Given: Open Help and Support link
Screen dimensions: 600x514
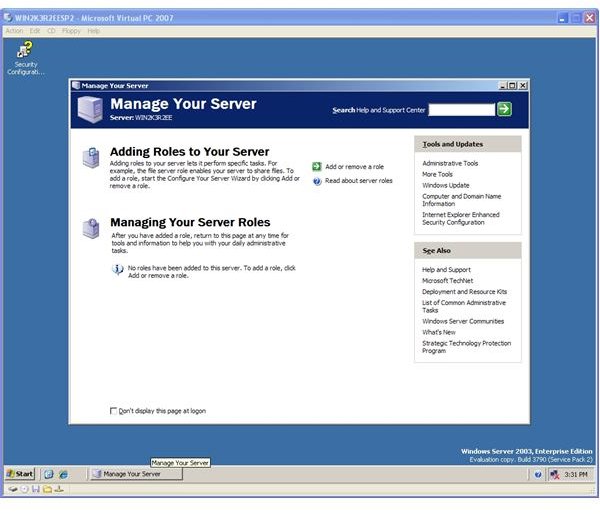Looking at the screenshot, I should point(446,270).
